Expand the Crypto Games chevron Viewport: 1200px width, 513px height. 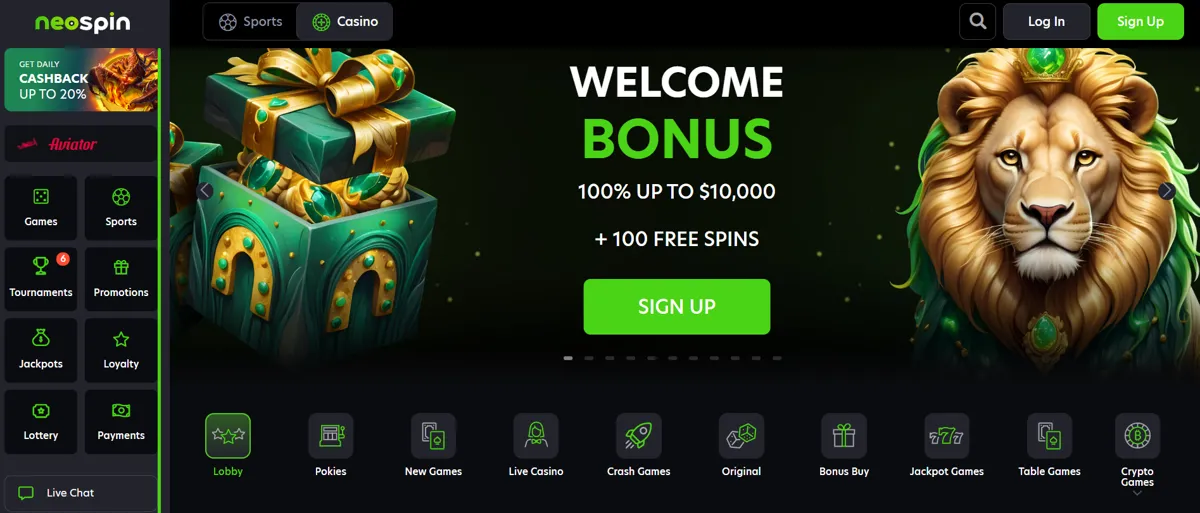(x=1137, y=493)
